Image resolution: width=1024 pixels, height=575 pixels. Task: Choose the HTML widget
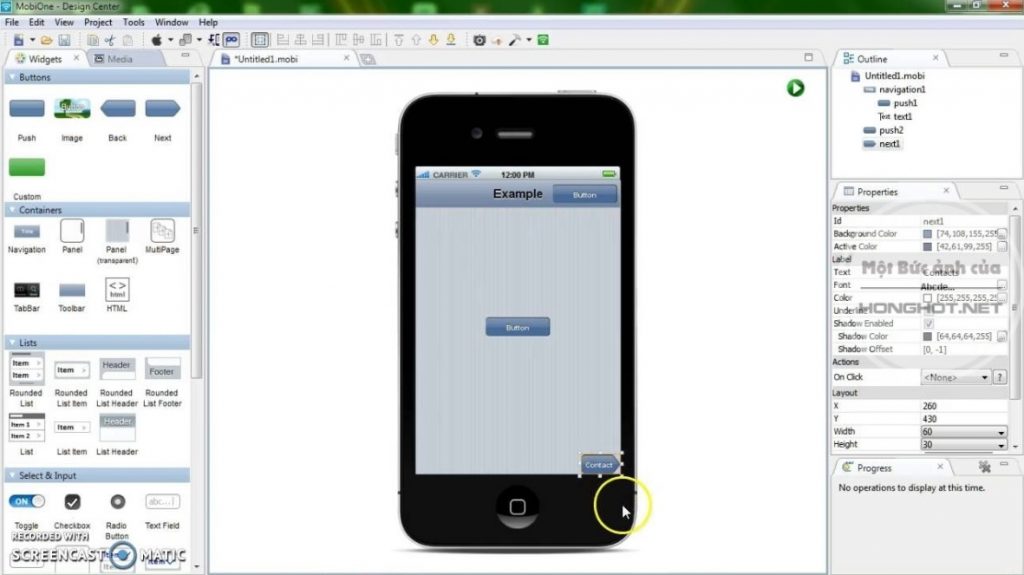117,289
